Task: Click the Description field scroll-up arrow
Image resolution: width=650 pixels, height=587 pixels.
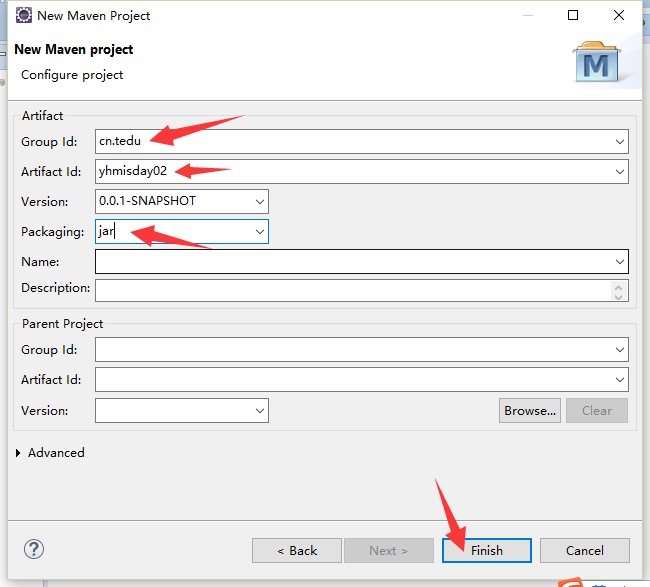Action: coord(618,287)
